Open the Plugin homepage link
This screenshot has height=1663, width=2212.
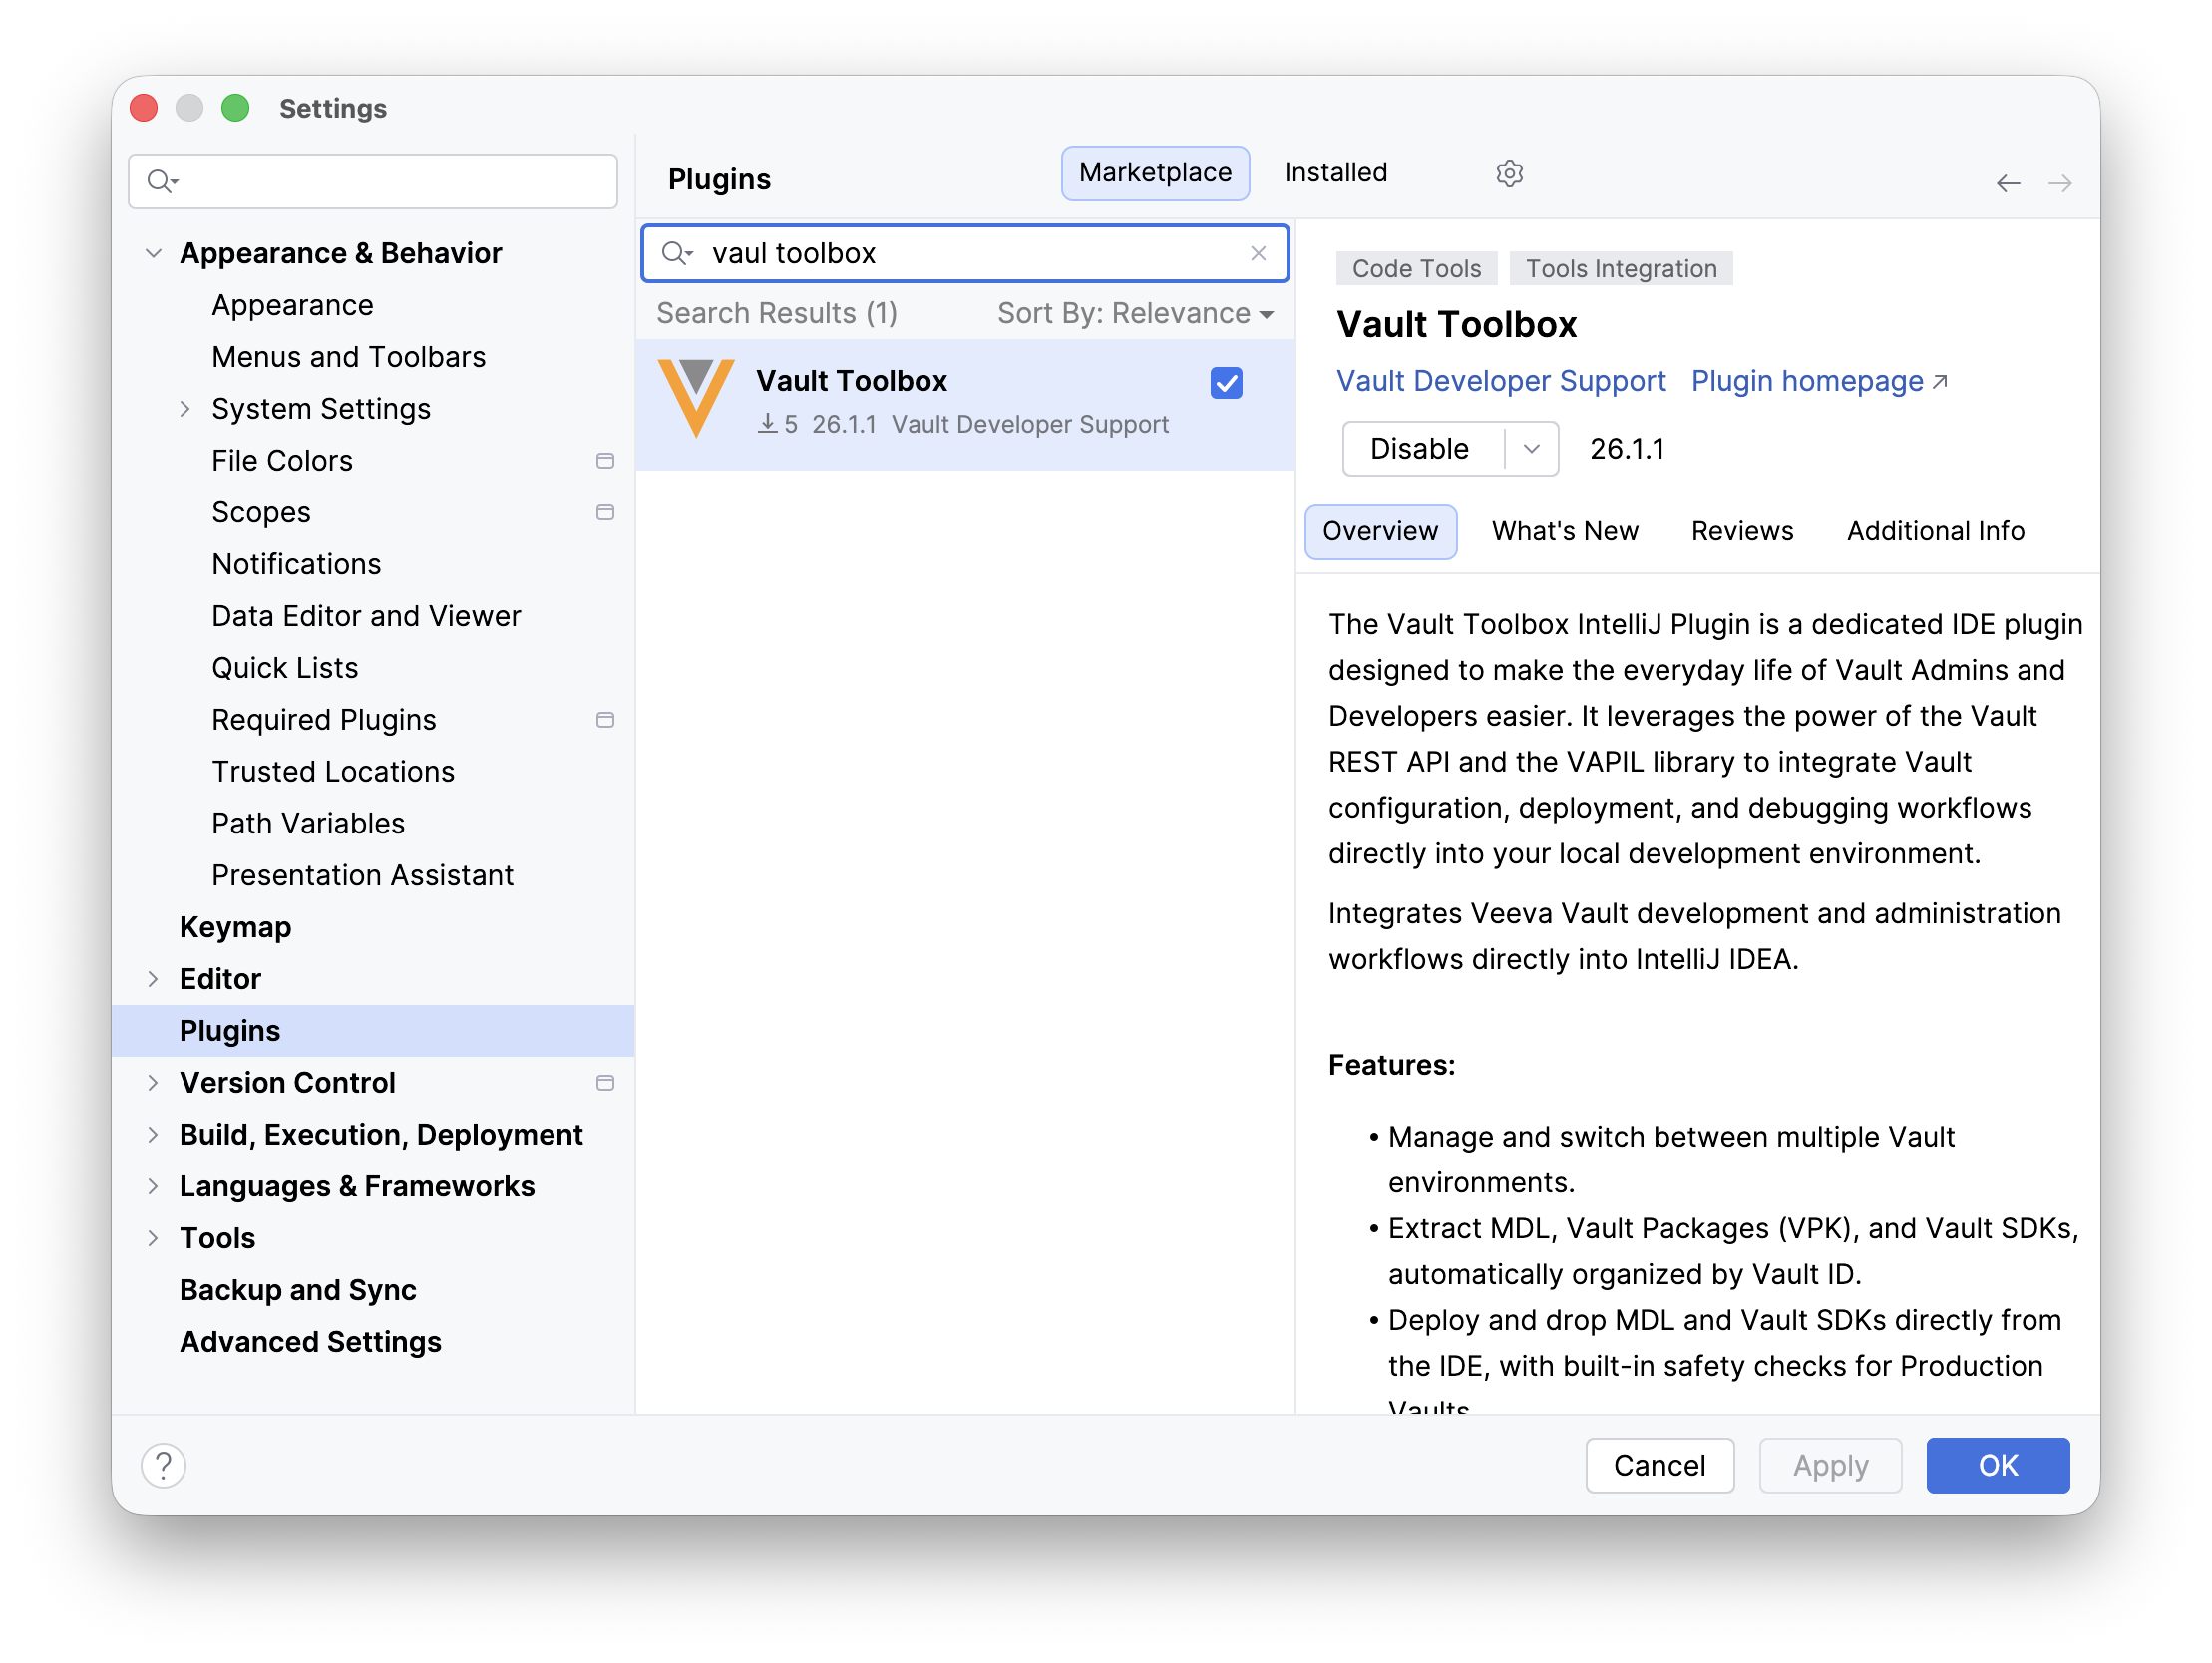[1819, 381]
